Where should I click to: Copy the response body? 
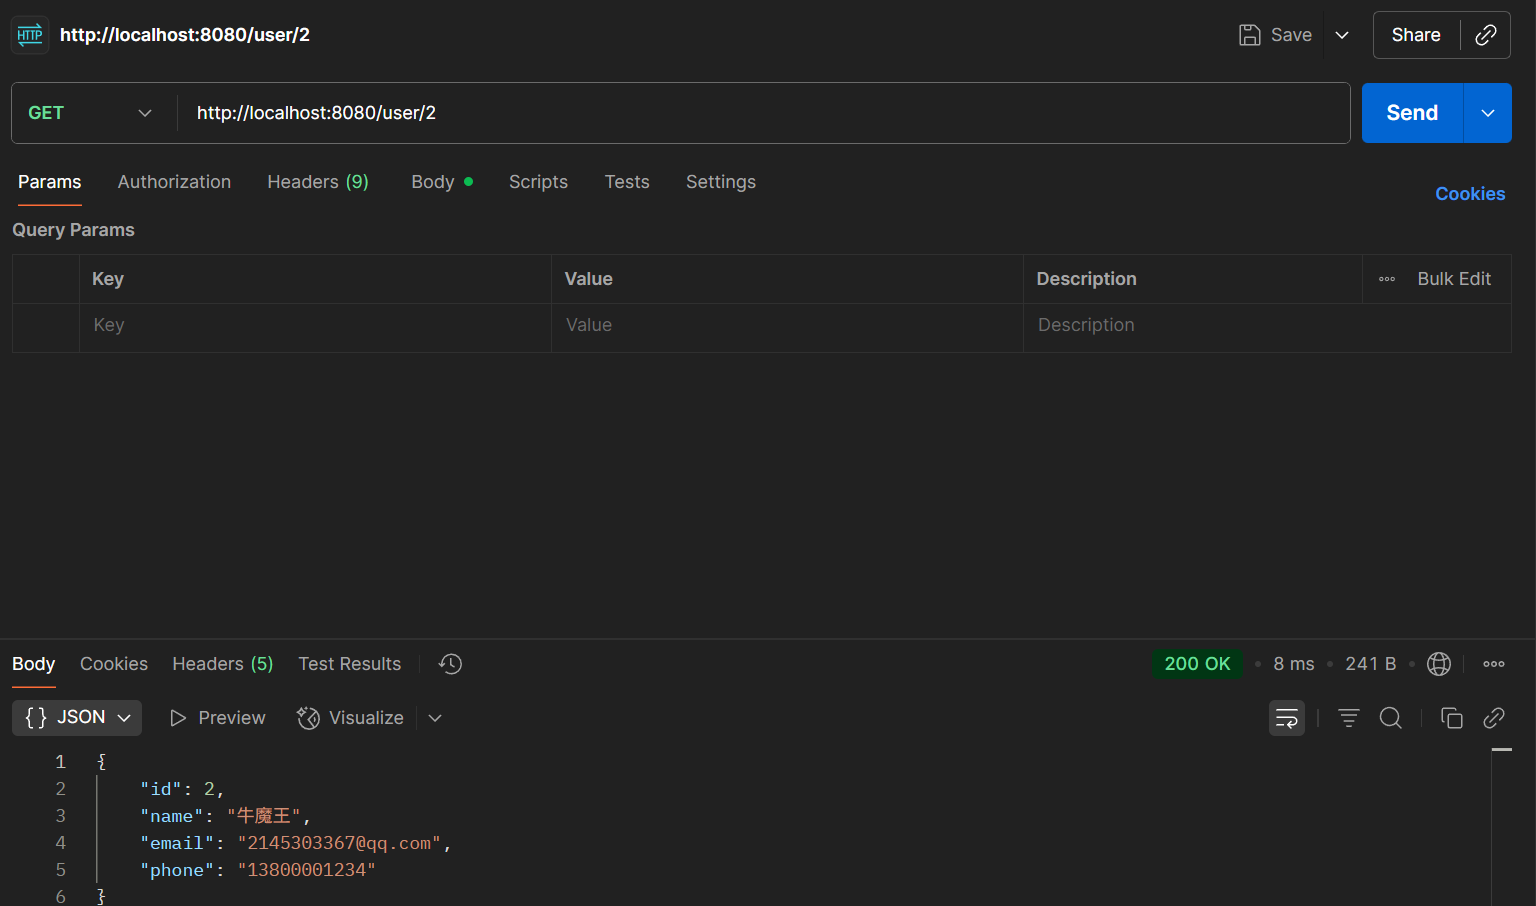click(1451, 718)
